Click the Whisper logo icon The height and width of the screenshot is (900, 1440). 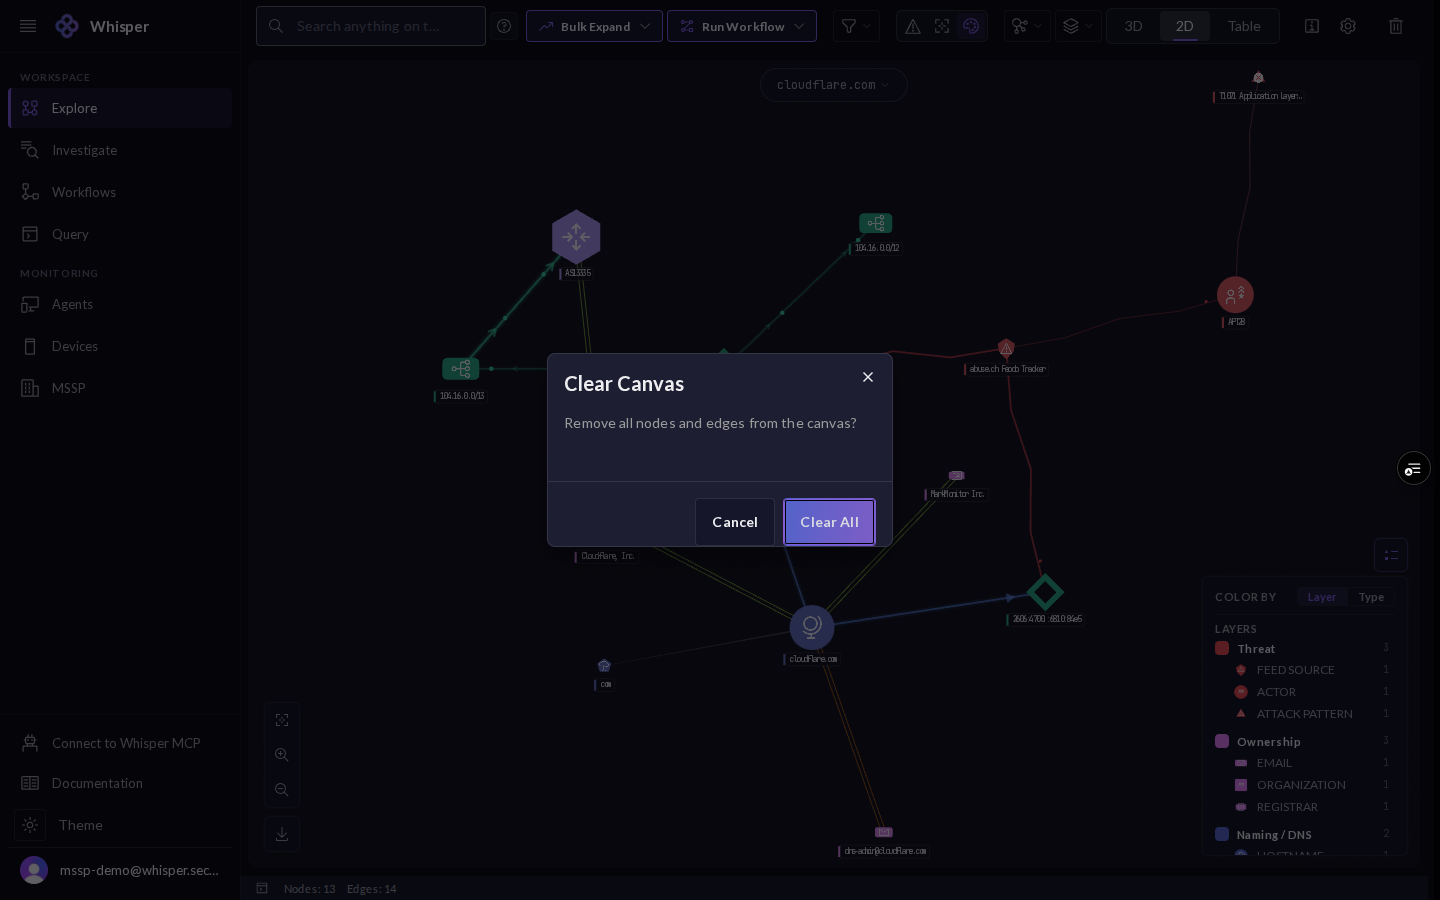67,26
